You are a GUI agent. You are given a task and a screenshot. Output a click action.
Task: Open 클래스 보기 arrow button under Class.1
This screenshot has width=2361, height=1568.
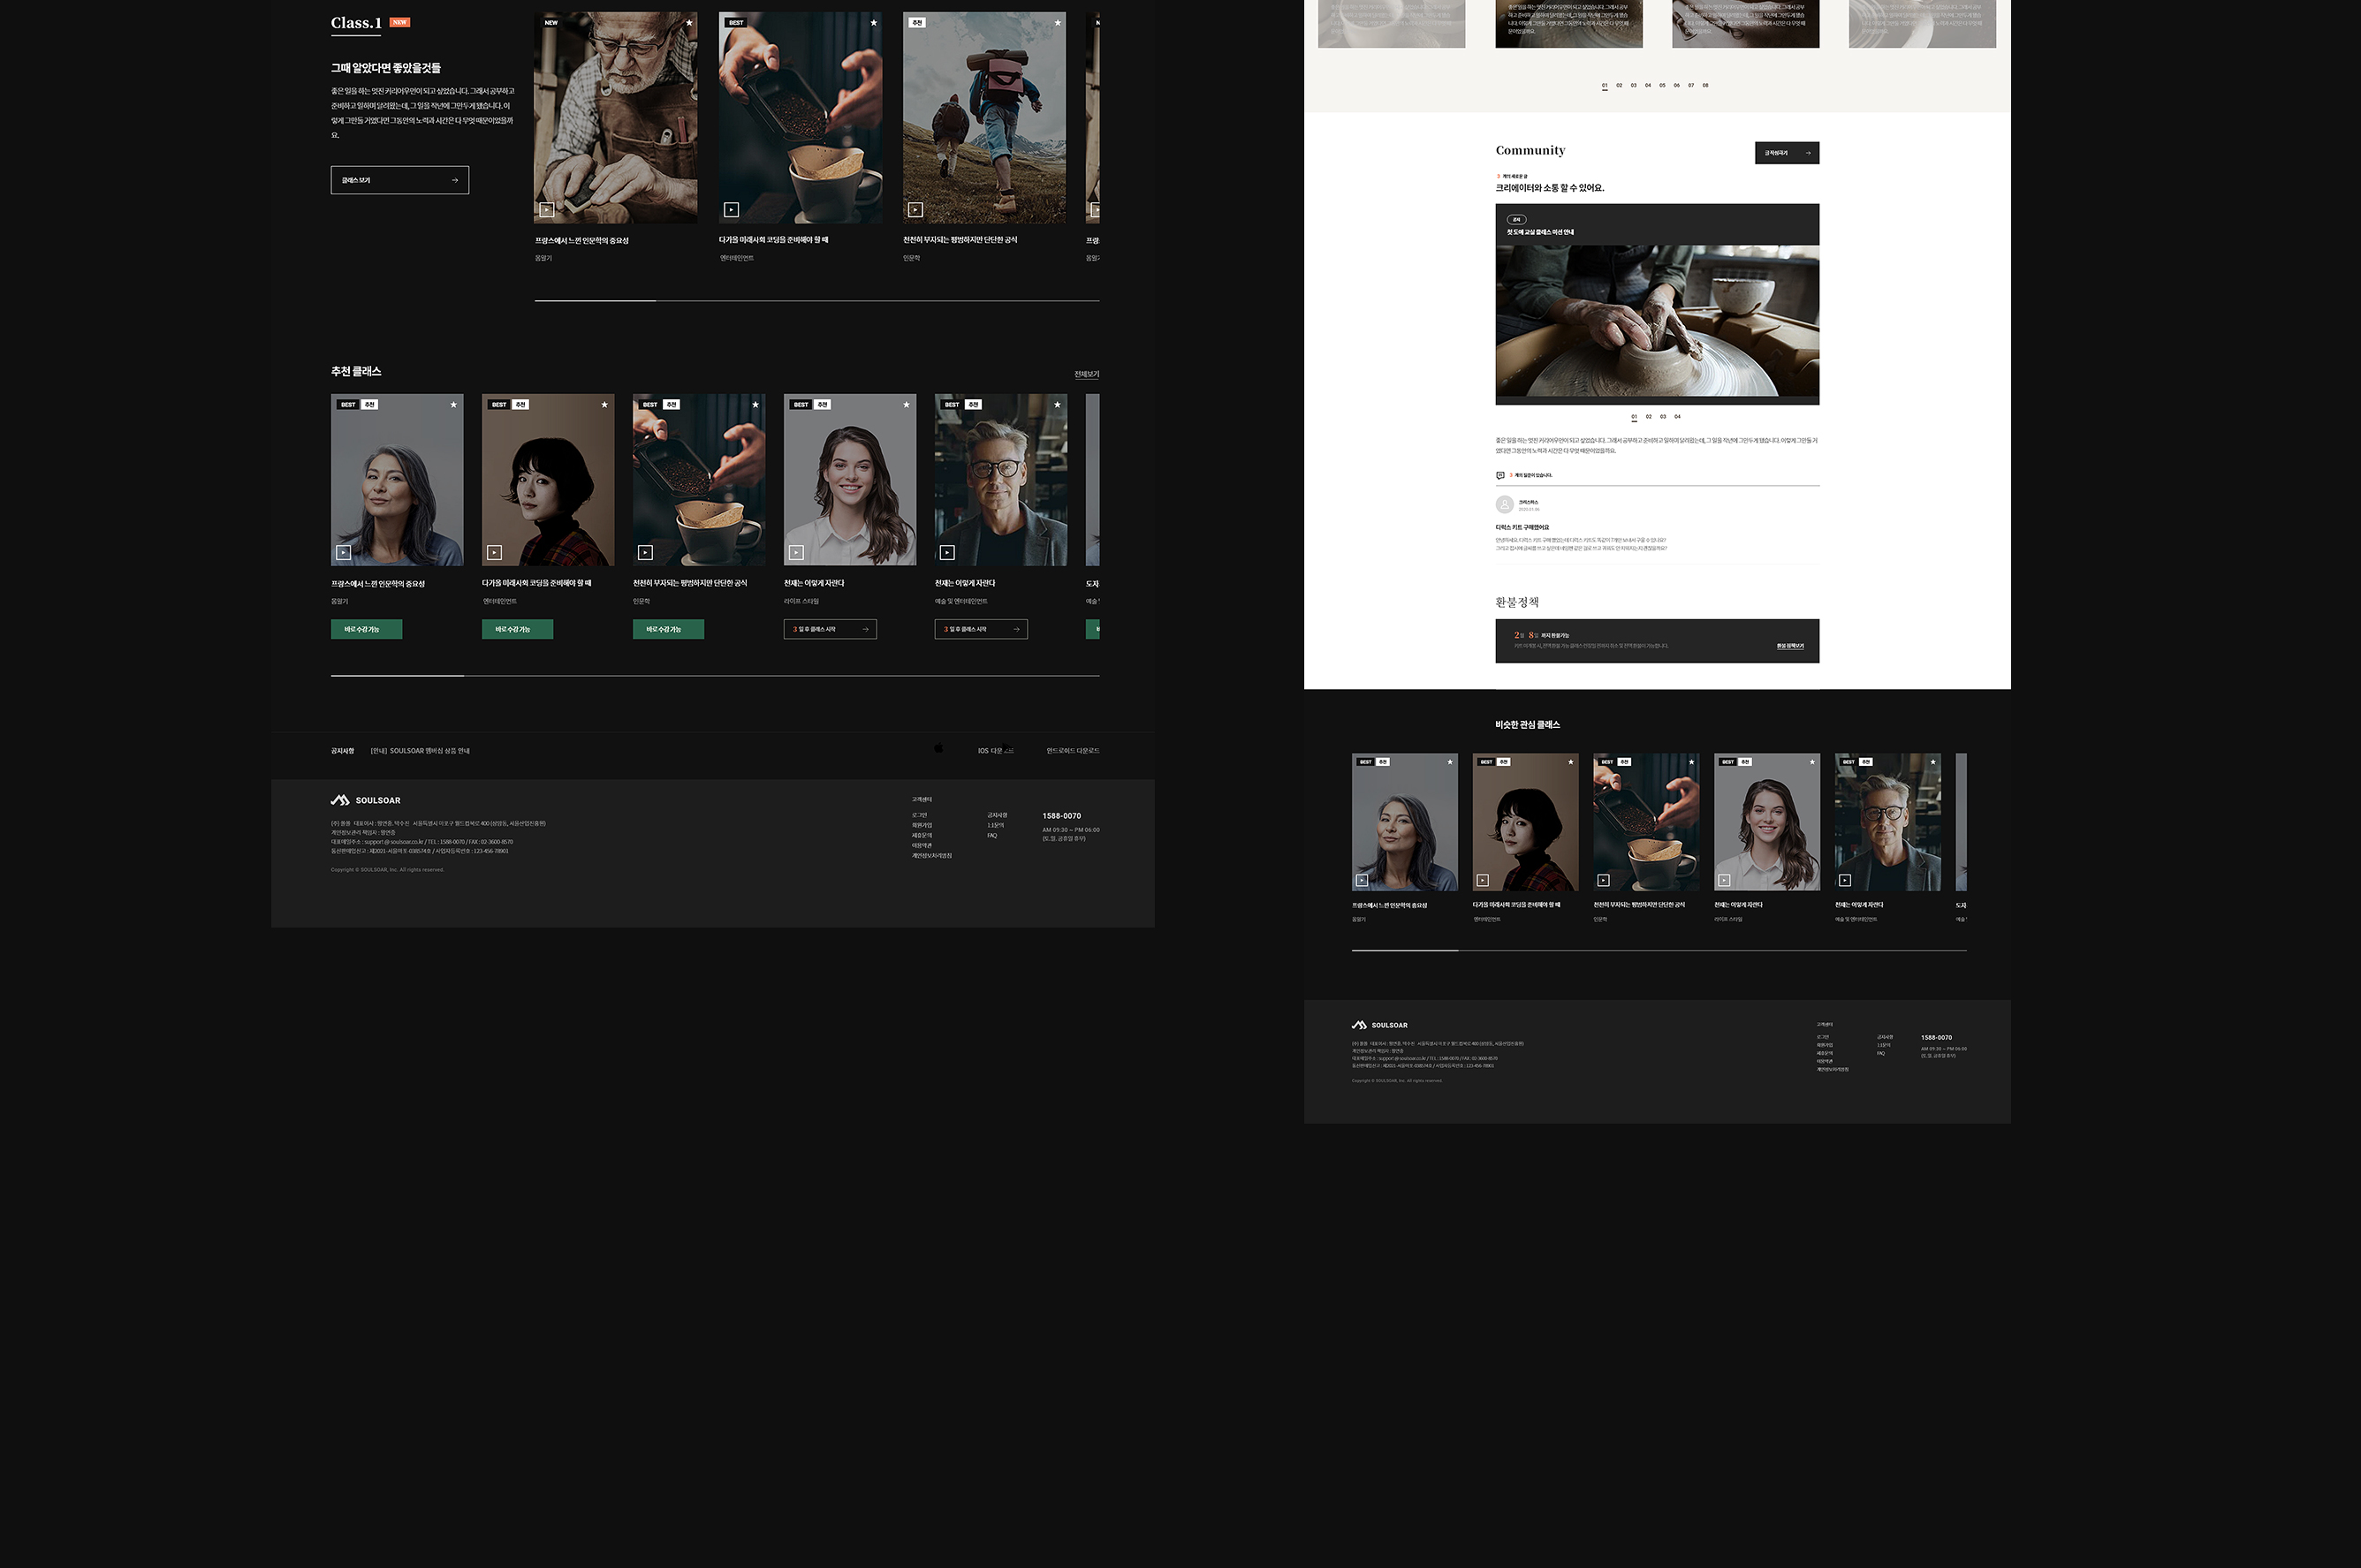coord(400,180)
